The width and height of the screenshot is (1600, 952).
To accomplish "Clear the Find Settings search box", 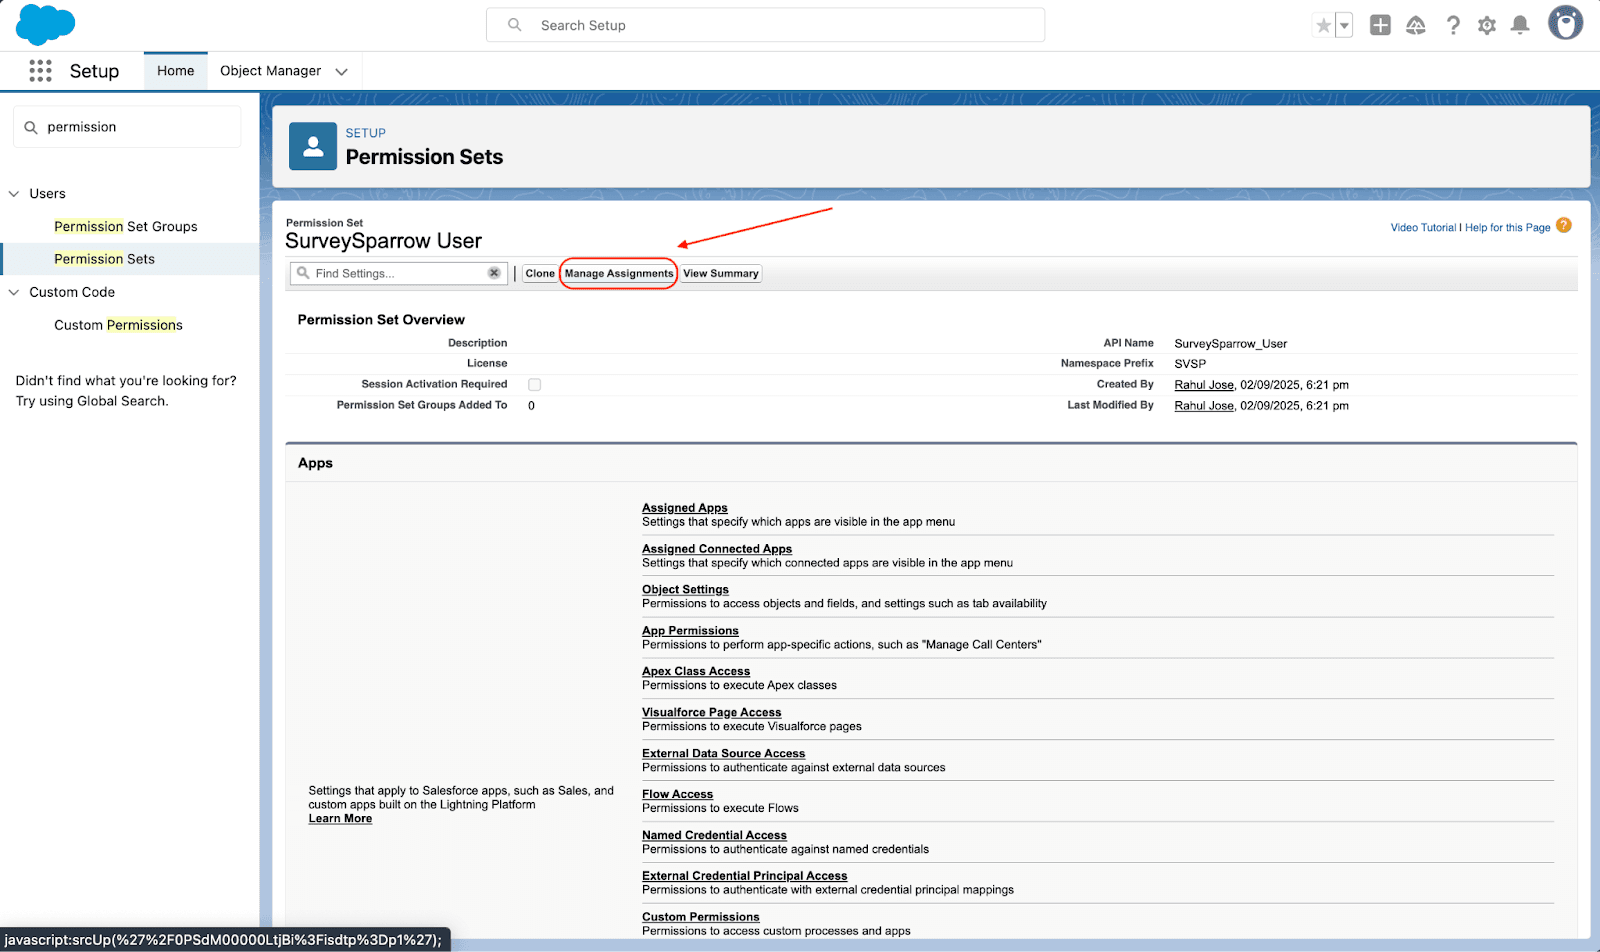I will [x=494, y=273].
